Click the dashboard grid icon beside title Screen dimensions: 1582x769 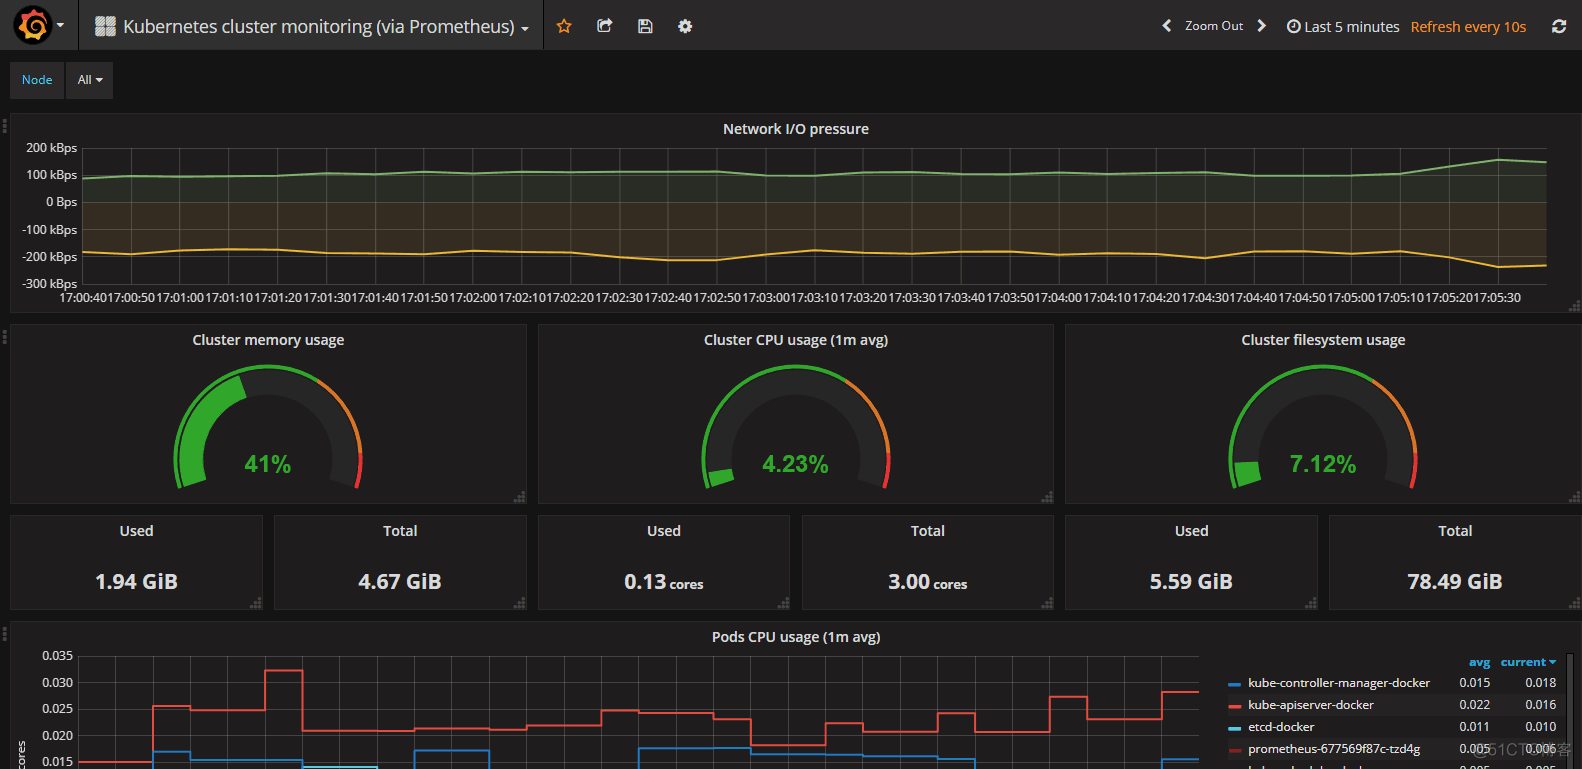click(x=105, y=26)
